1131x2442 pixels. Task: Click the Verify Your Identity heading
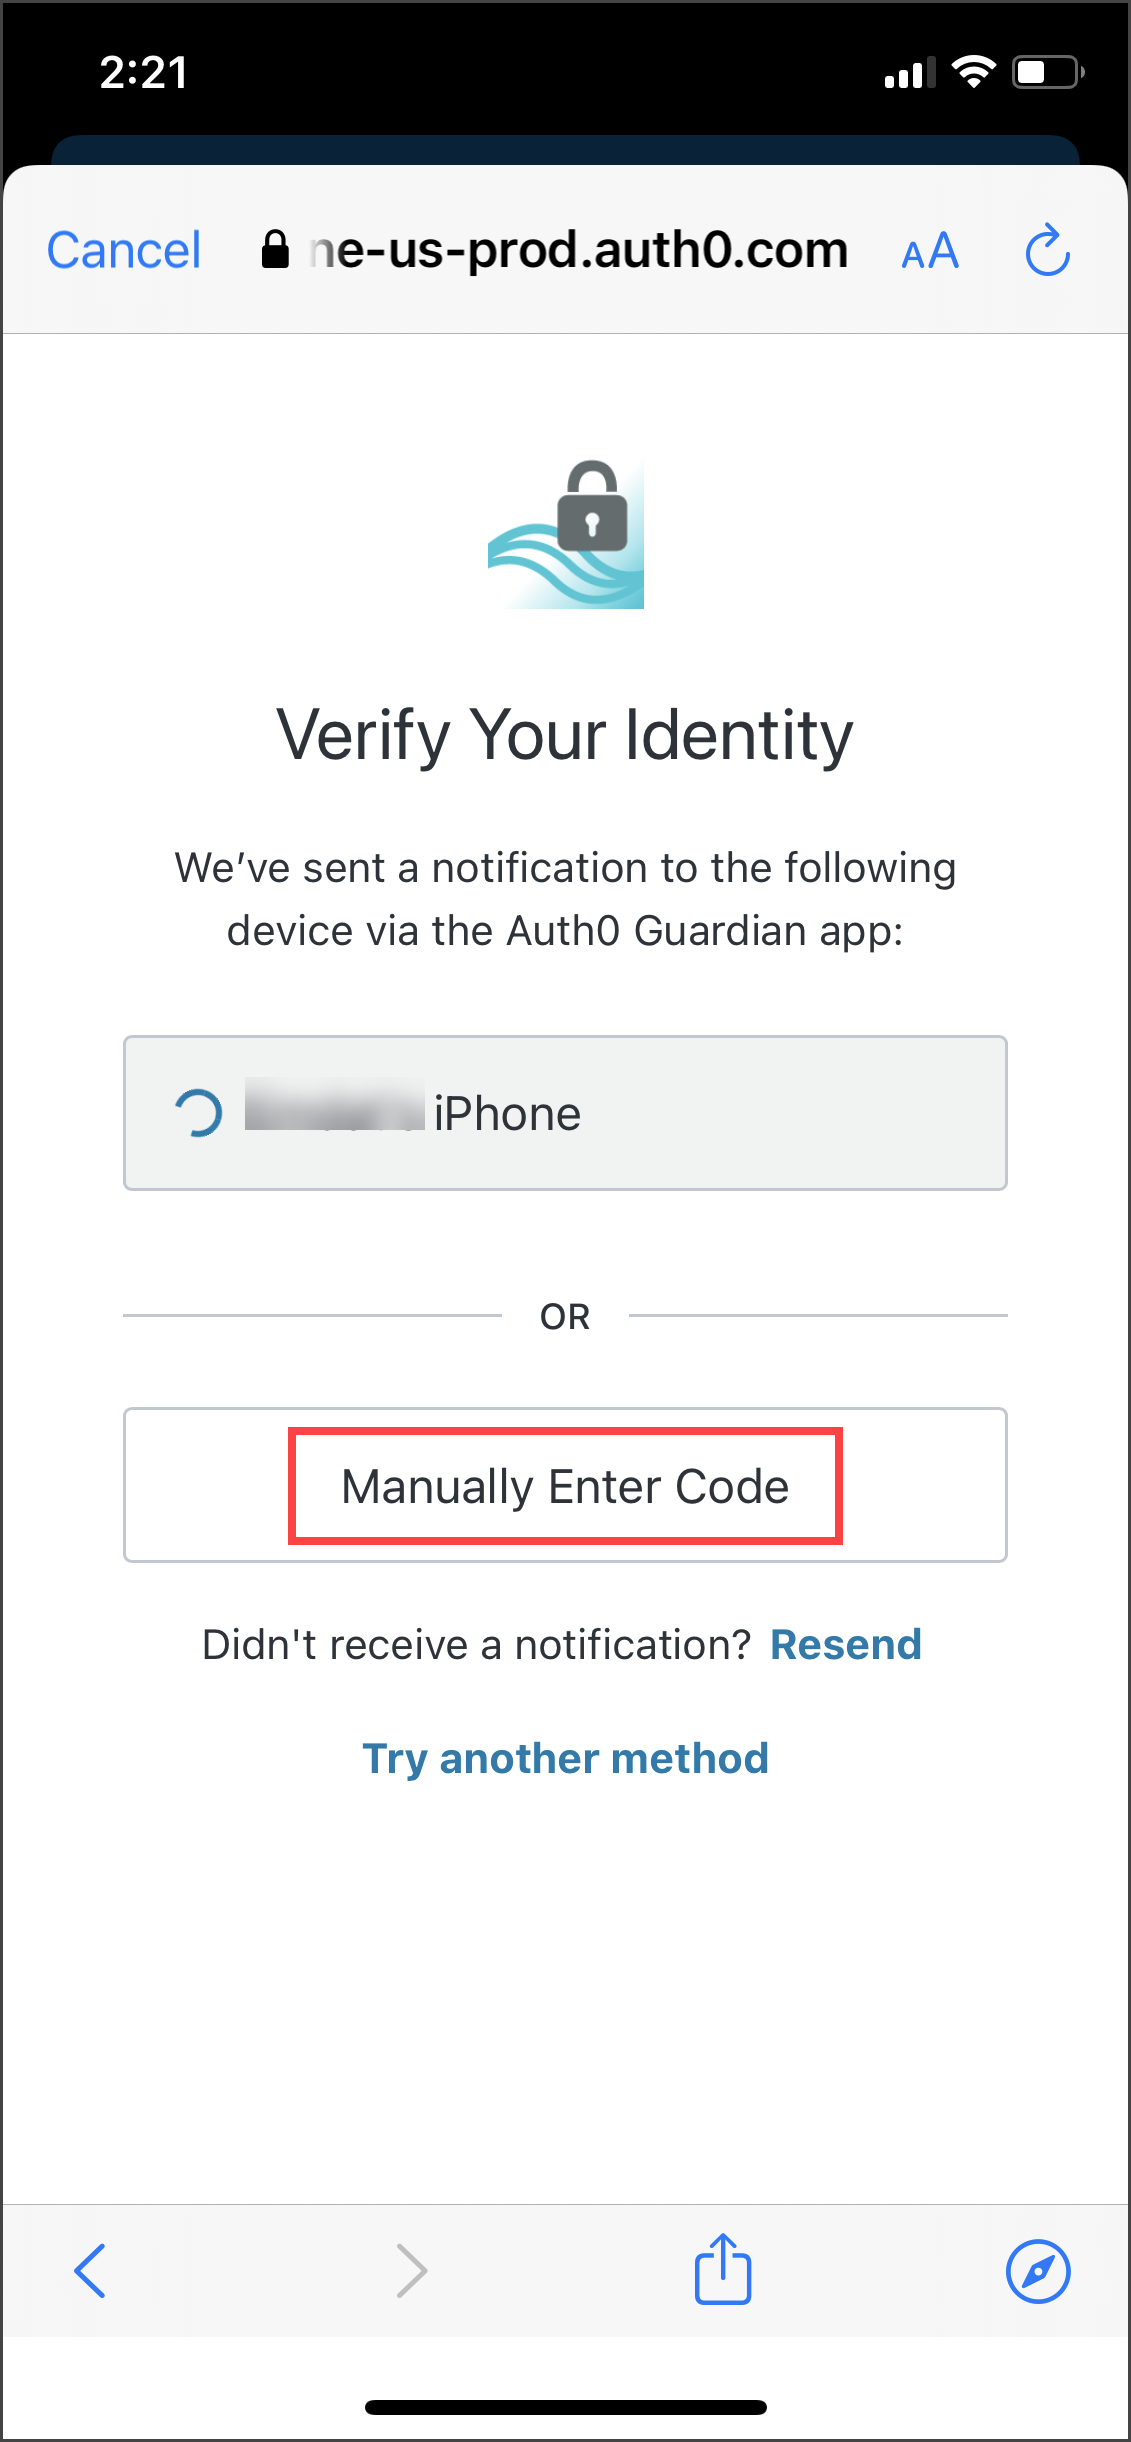pos(565,735)
